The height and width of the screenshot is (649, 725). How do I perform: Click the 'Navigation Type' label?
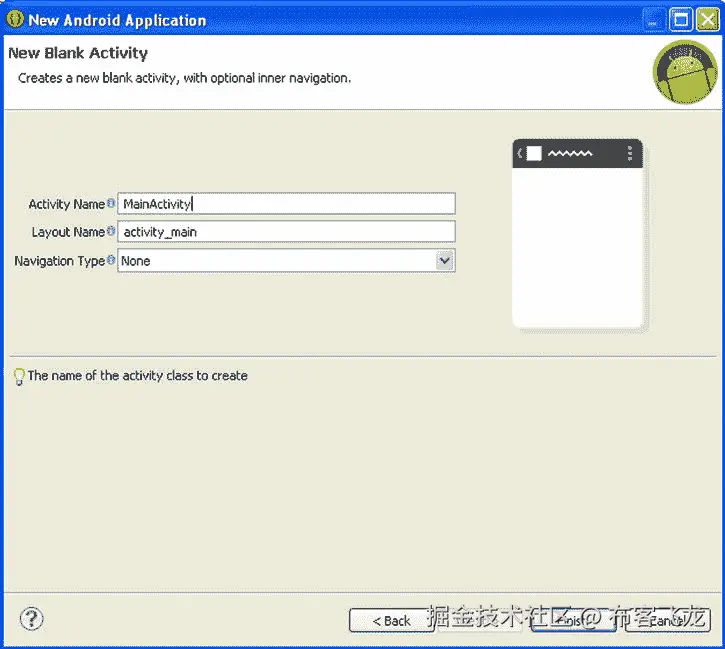(x=60, y=261)
